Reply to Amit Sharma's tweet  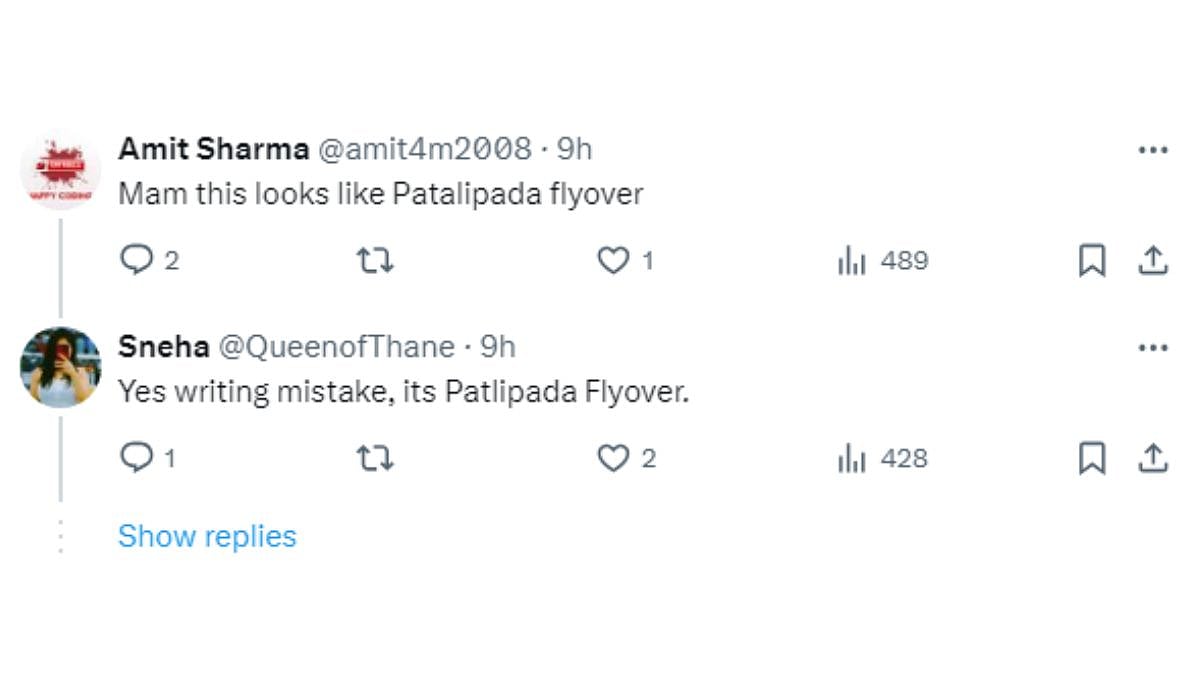(135, 261)
